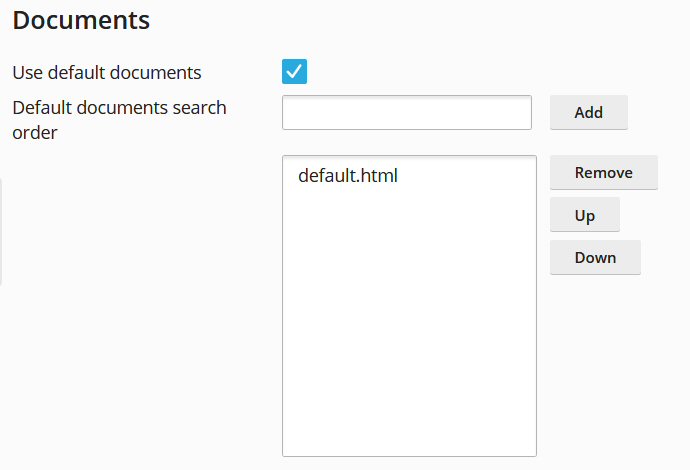
Task: Uncheck the Use default documents checkbox
Action: pos(294,71)
